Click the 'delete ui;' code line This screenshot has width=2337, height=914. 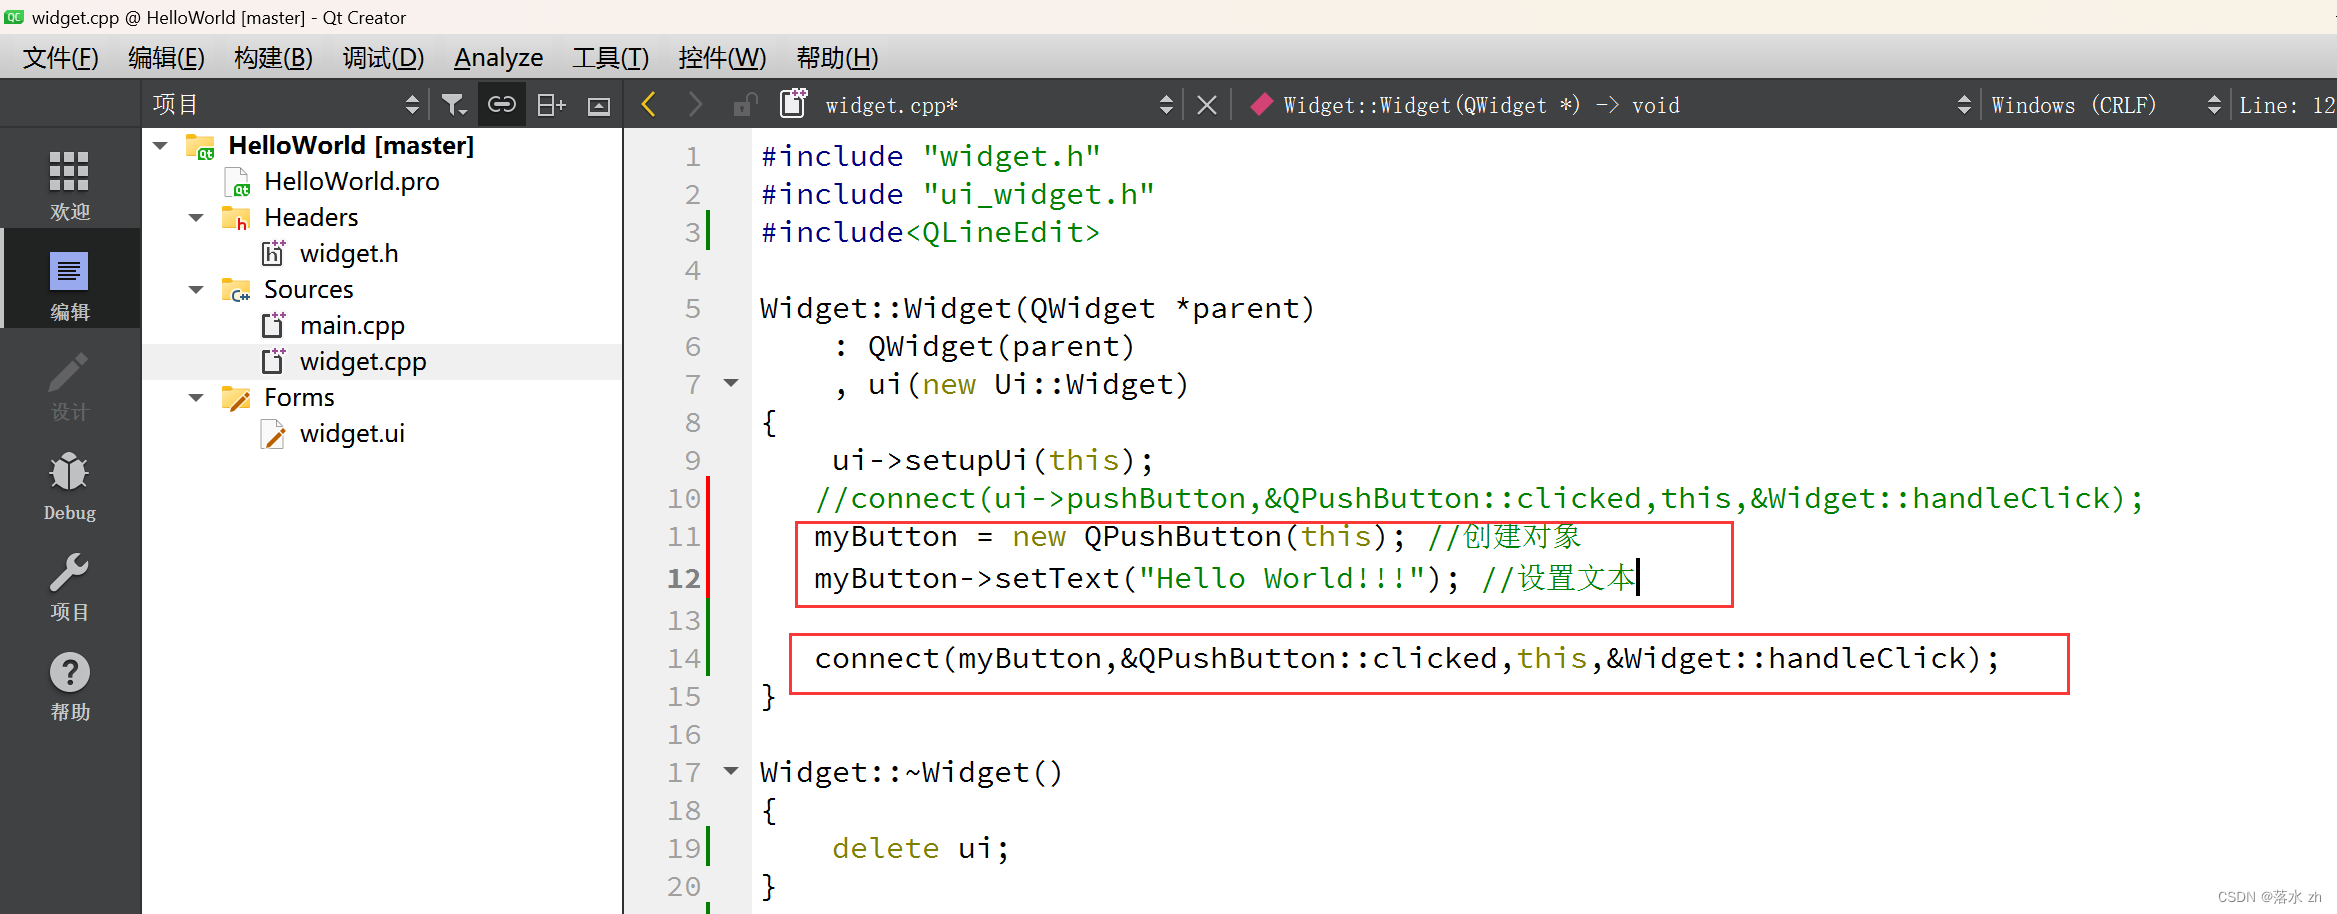tap(921, 848)
